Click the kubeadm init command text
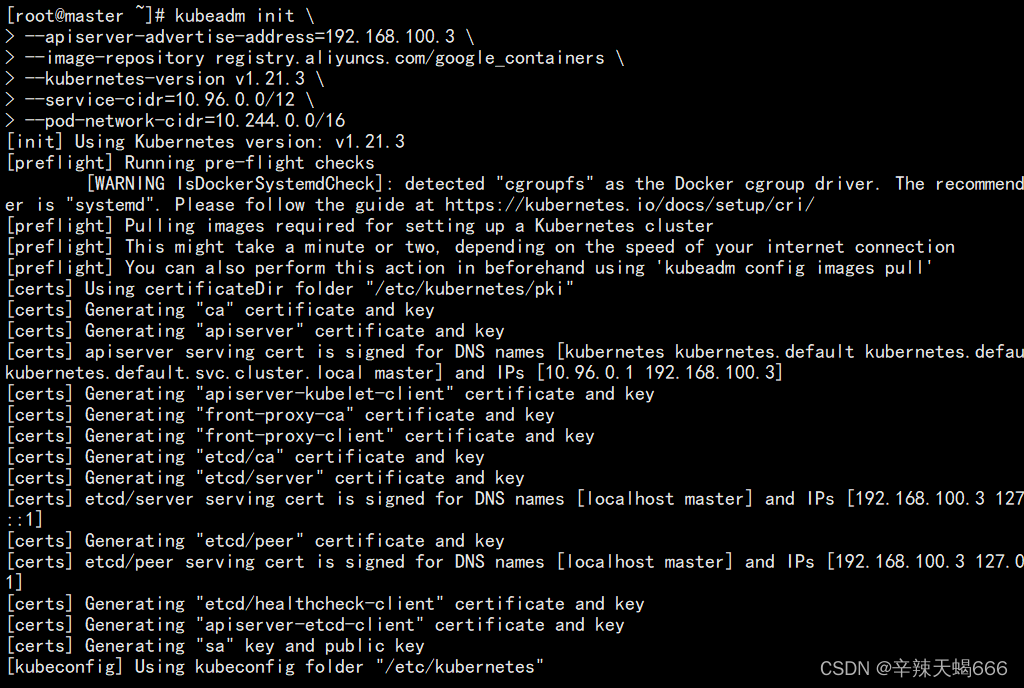The image size is (1024, 688). [234, 15]
